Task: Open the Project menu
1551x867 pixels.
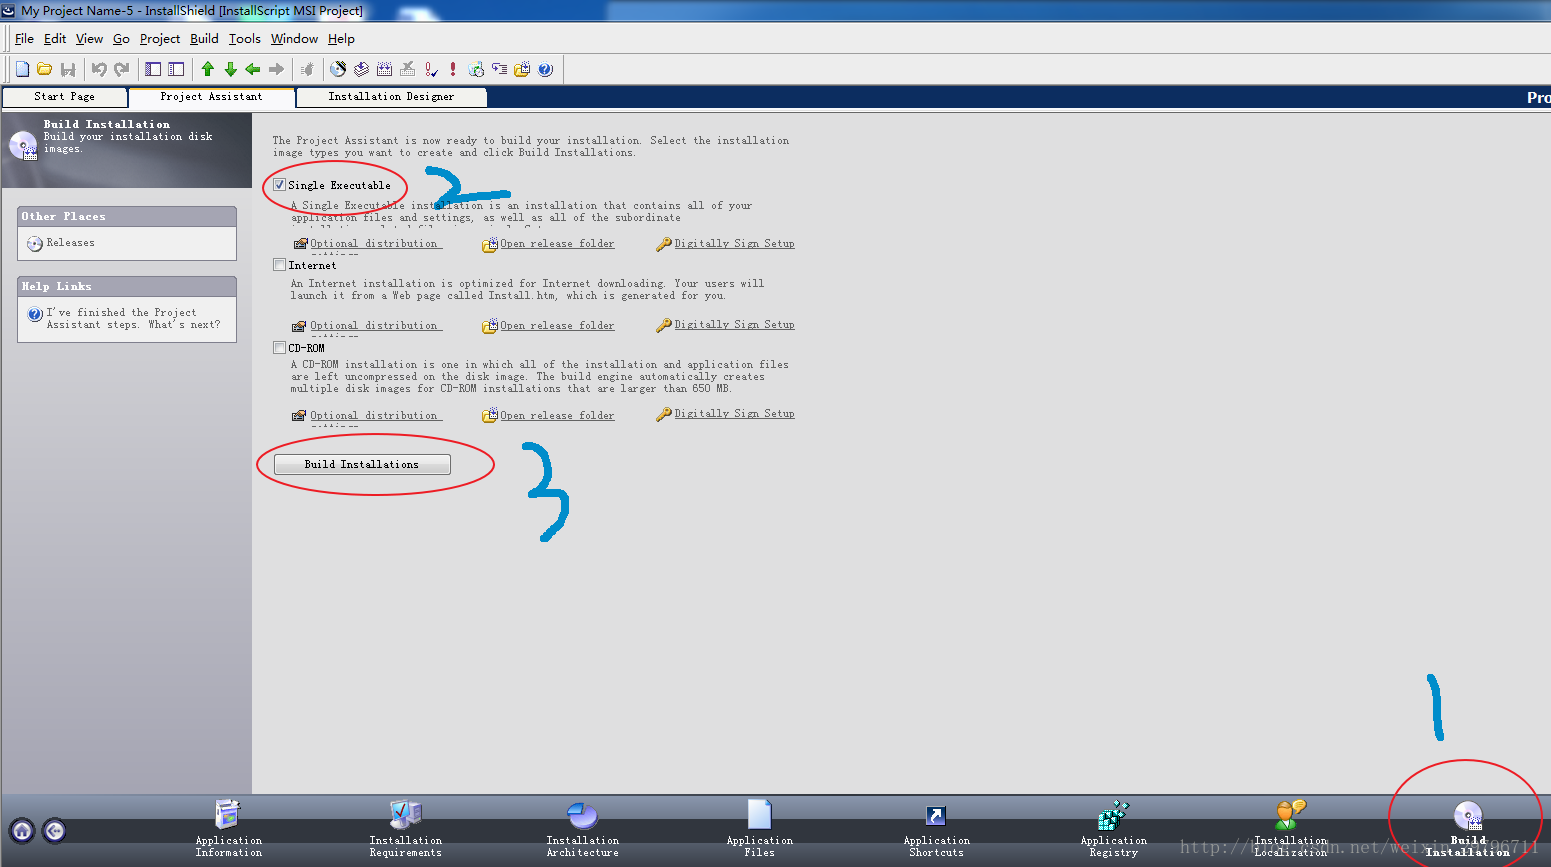Action: [x=160, y=39]
